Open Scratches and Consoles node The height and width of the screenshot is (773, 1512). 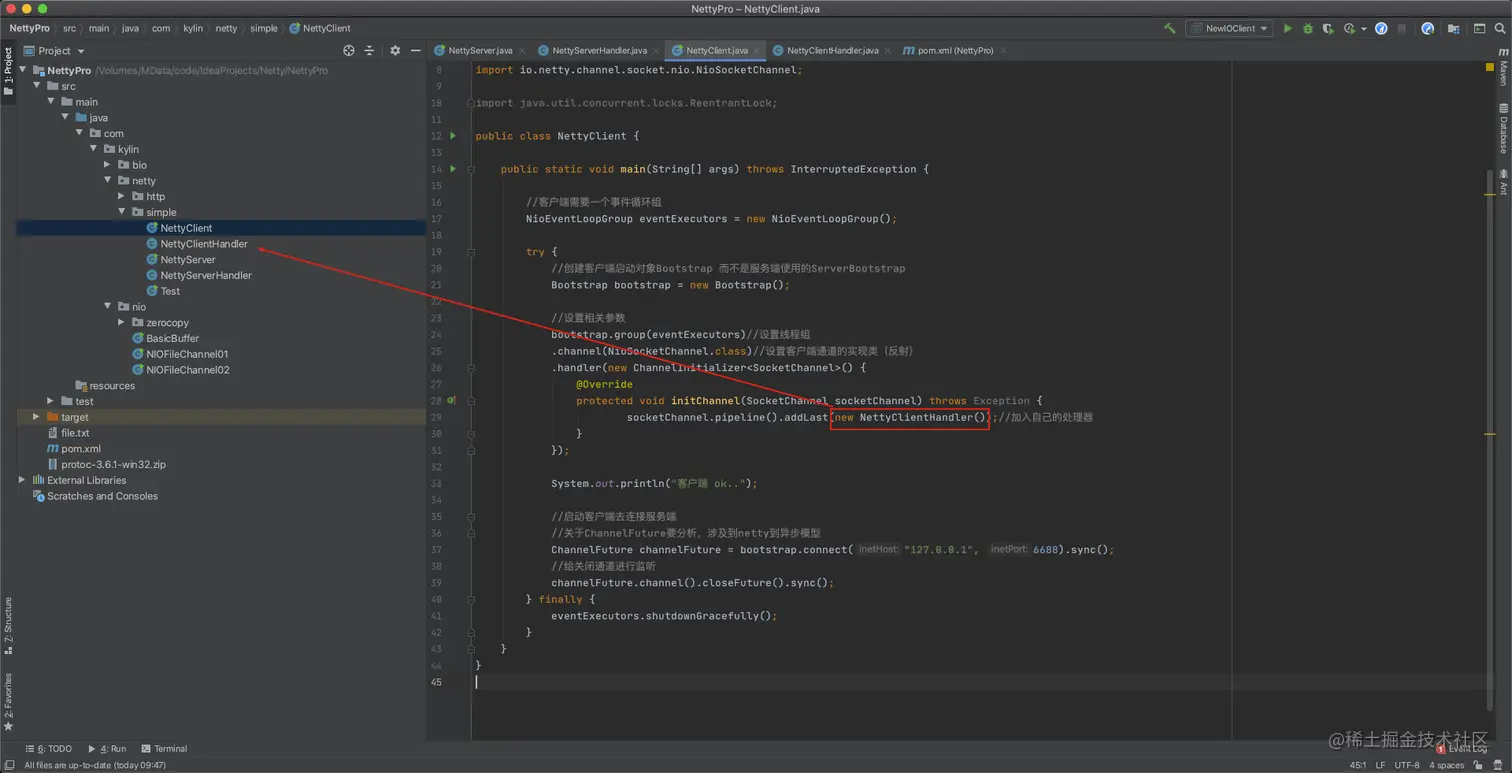[102, 496]
